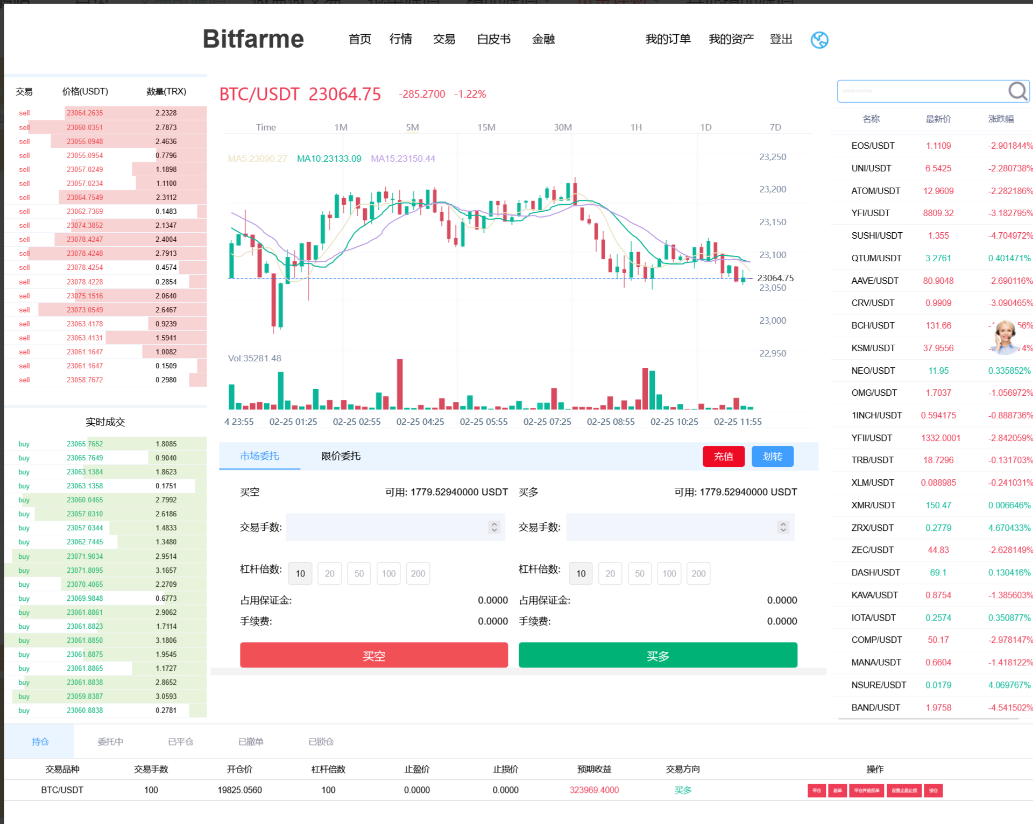Click the magnifier icon in the search box
This screenshot has height=824, width=1033.
point(1017,92)
